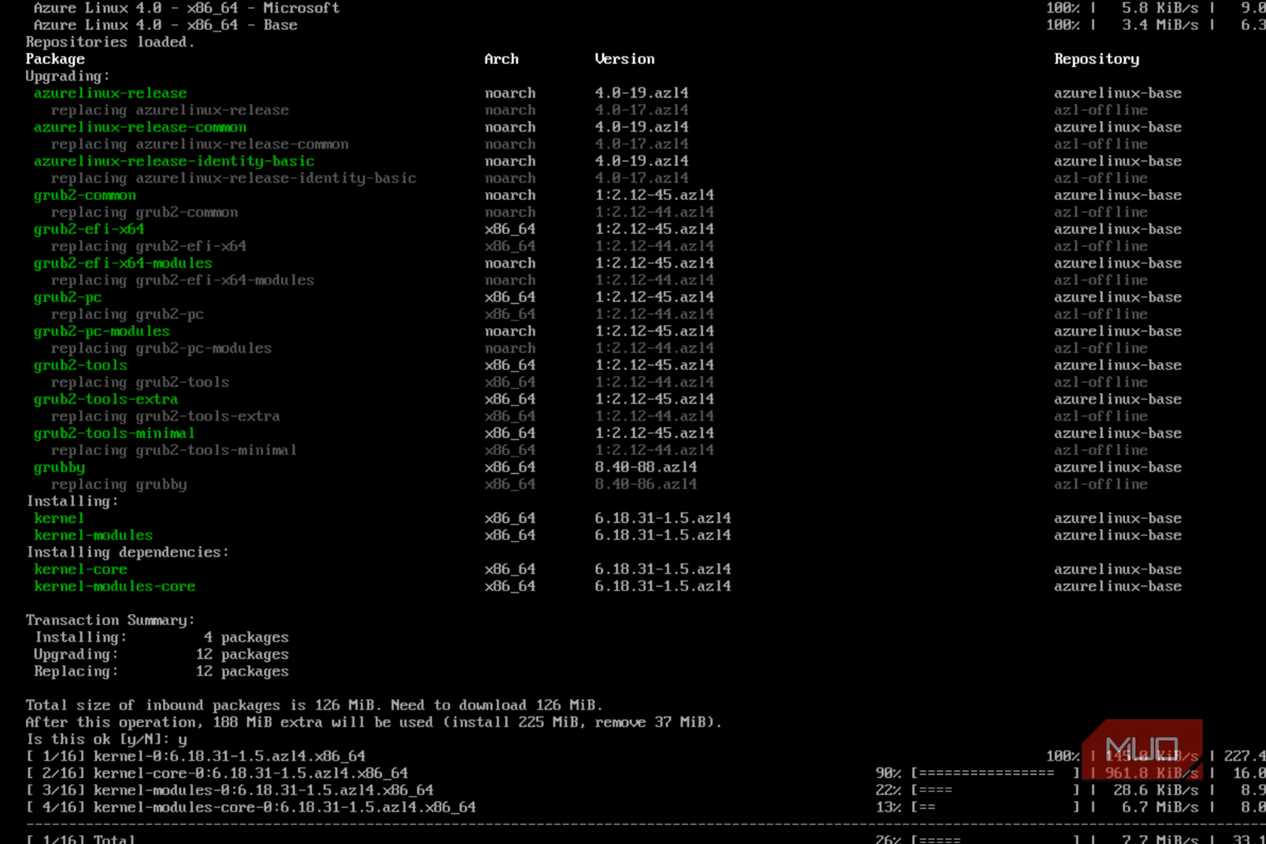This screenshot has width=1266, height=844.
Task: Select the "replacing azurelinux-release-identity-basic" line
Action: (233, 178)
